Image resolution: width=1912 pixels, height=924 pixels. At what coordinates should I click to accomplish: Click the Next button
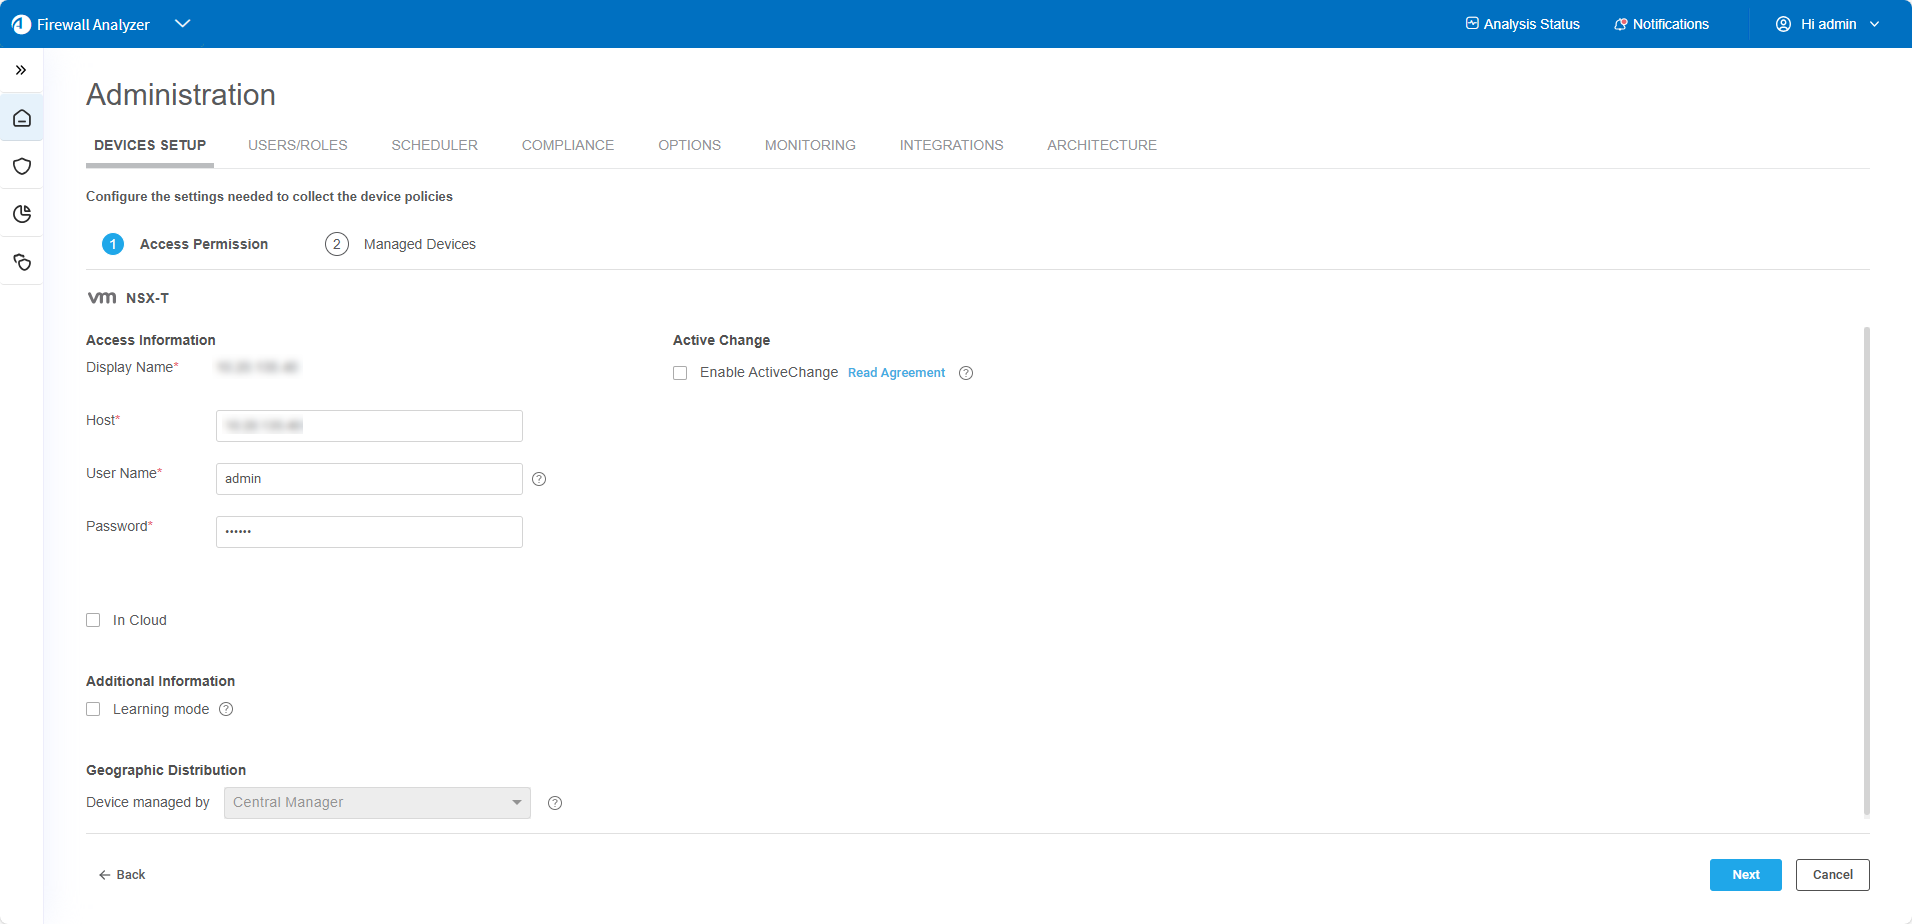click(x=1745, y=875)
